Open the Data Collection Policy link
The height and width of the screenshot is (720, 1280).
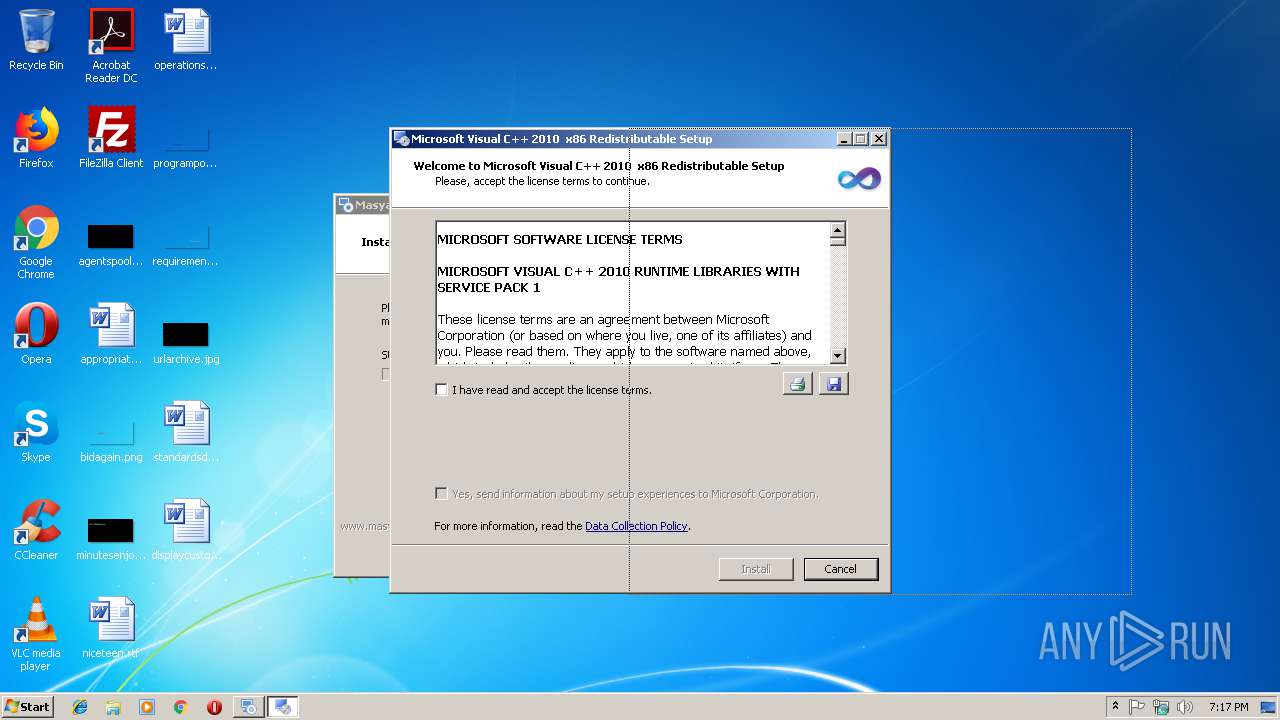click(636, 526)
